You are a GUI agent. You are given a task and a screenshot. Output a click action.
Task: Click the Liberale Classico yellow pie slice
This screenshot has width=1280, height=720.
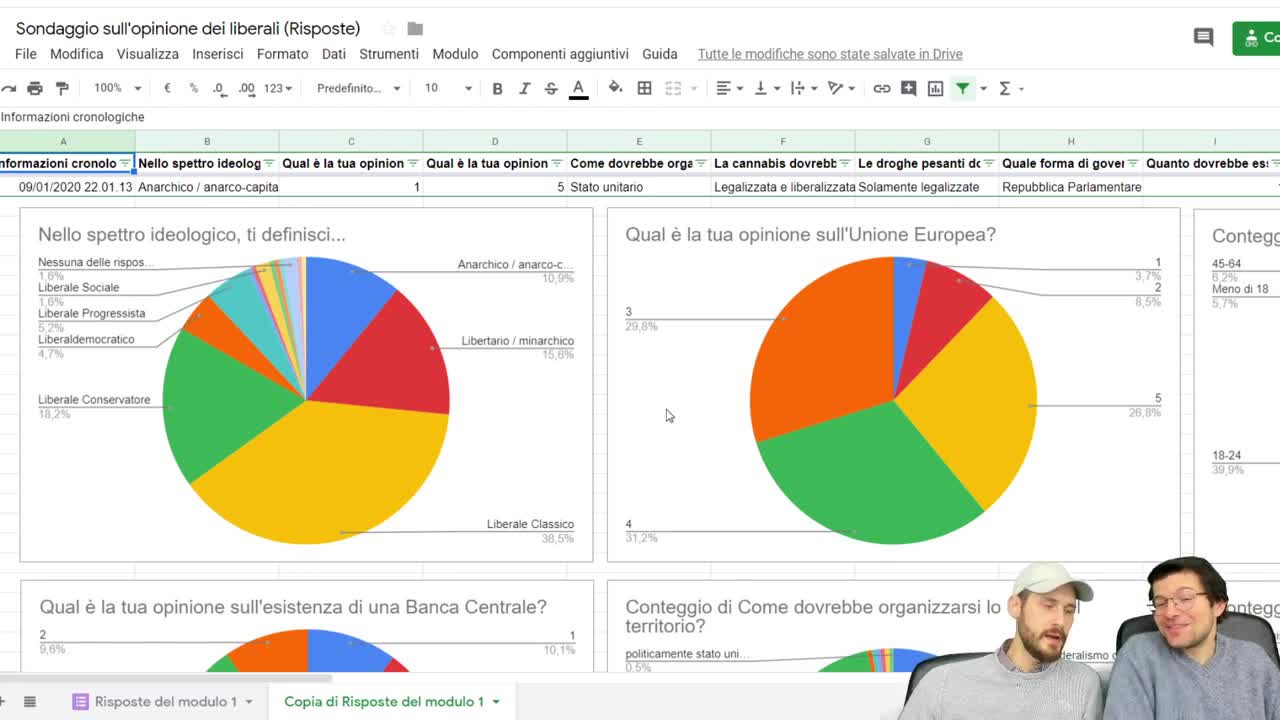click(x=325, y=470)
